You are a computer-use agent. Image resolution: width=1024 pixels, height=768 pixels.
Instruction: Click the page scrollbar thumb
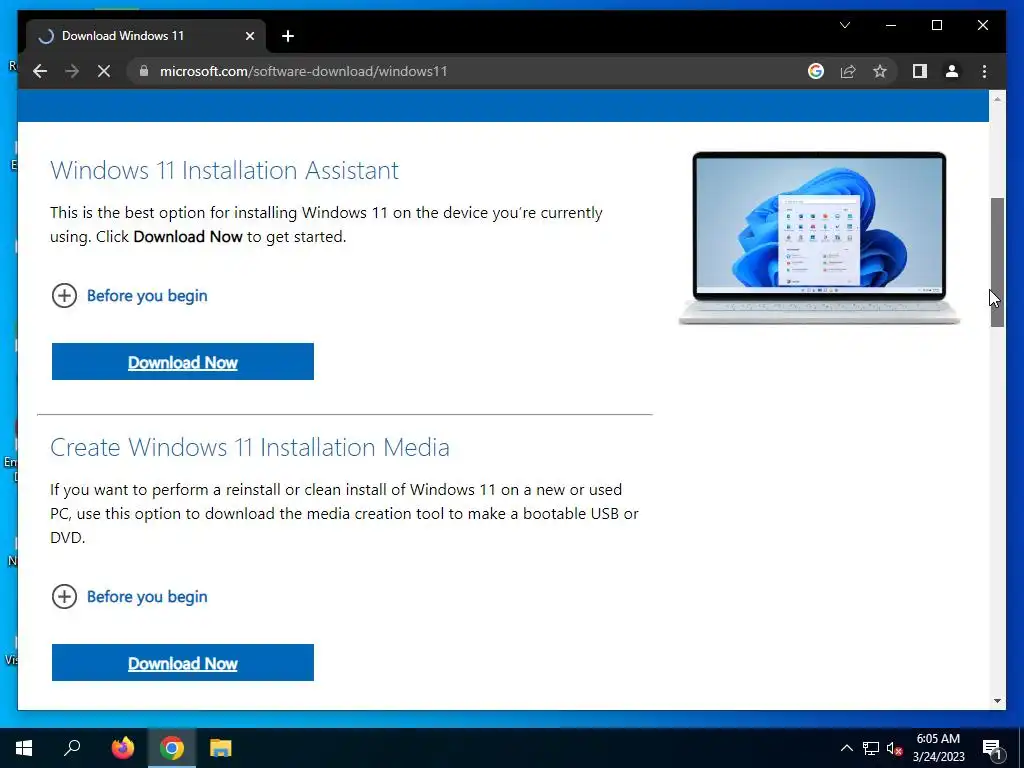click(997, 263)
